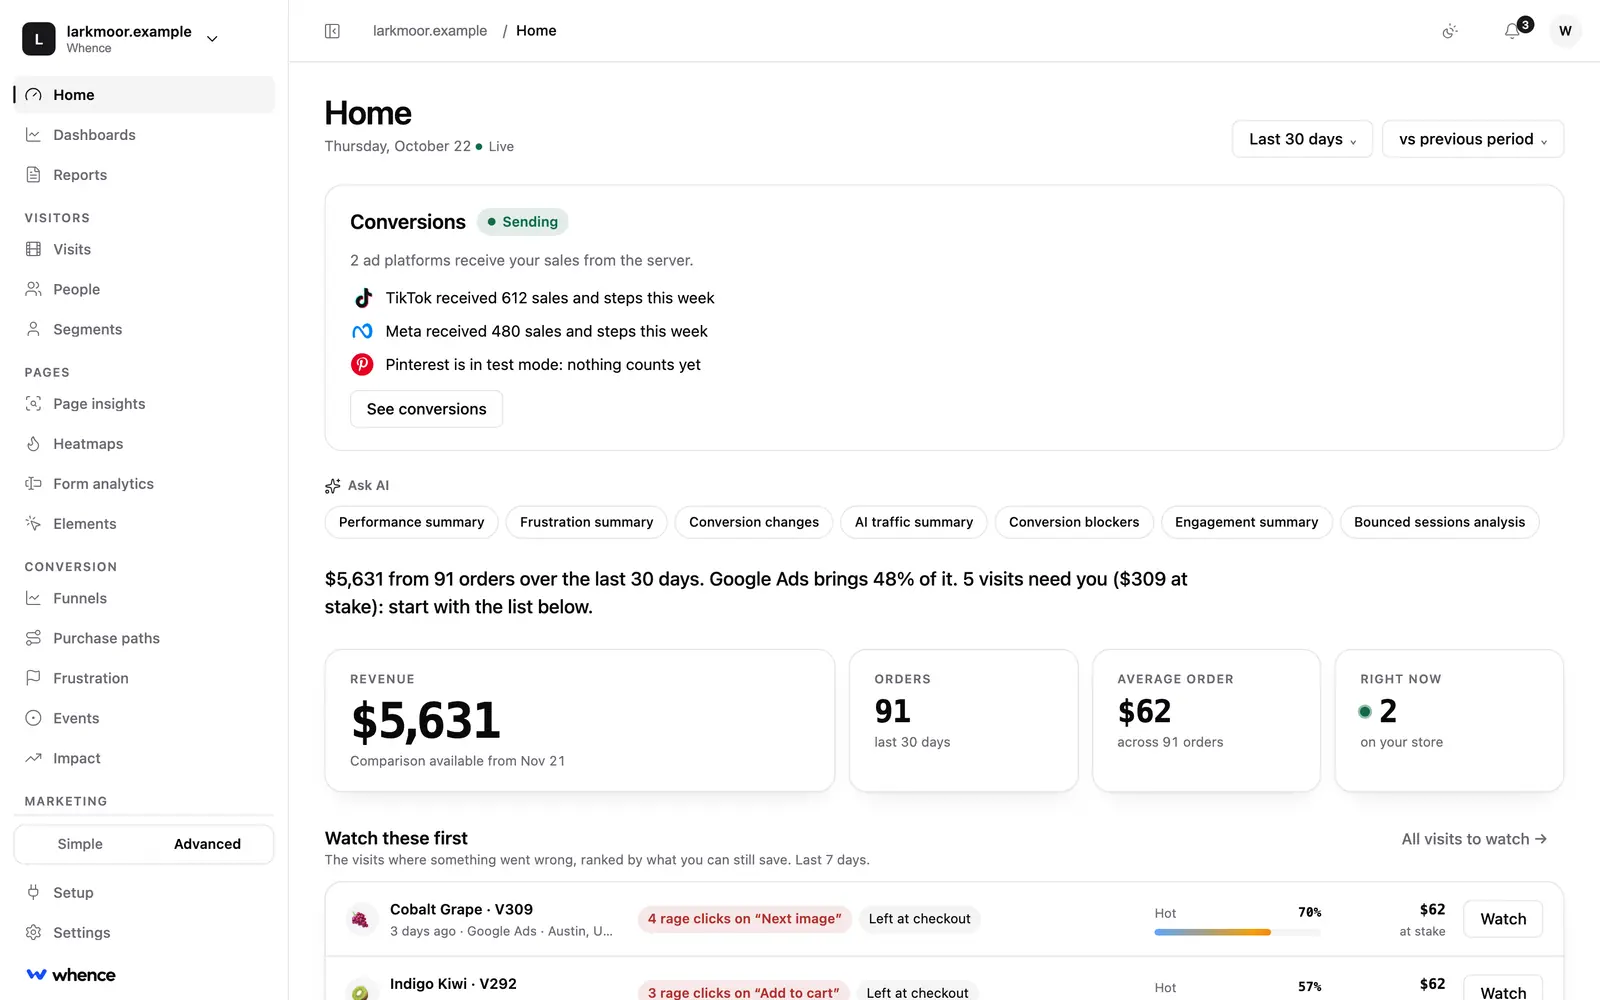Click the TikTok logo icon
This screenshot has height=1000, width=1600.
(363, 298)
